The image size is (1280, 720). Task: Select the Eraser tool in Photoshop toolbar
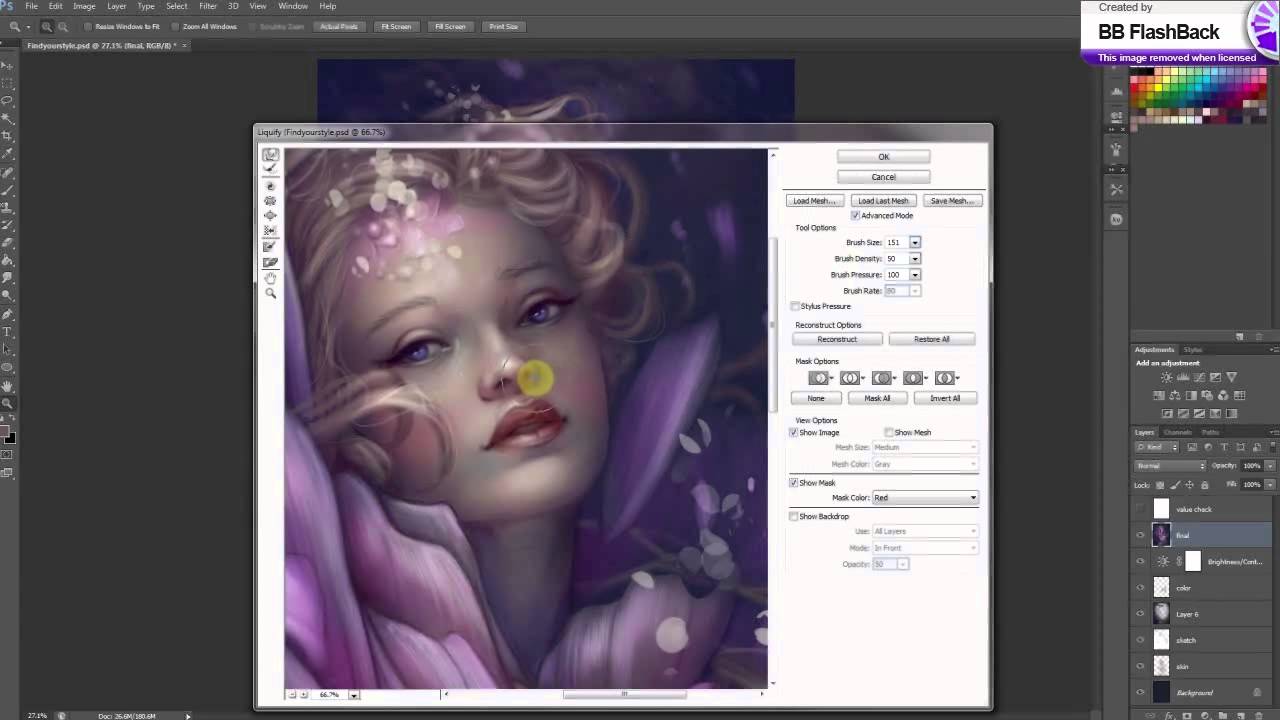click(7, 242)
